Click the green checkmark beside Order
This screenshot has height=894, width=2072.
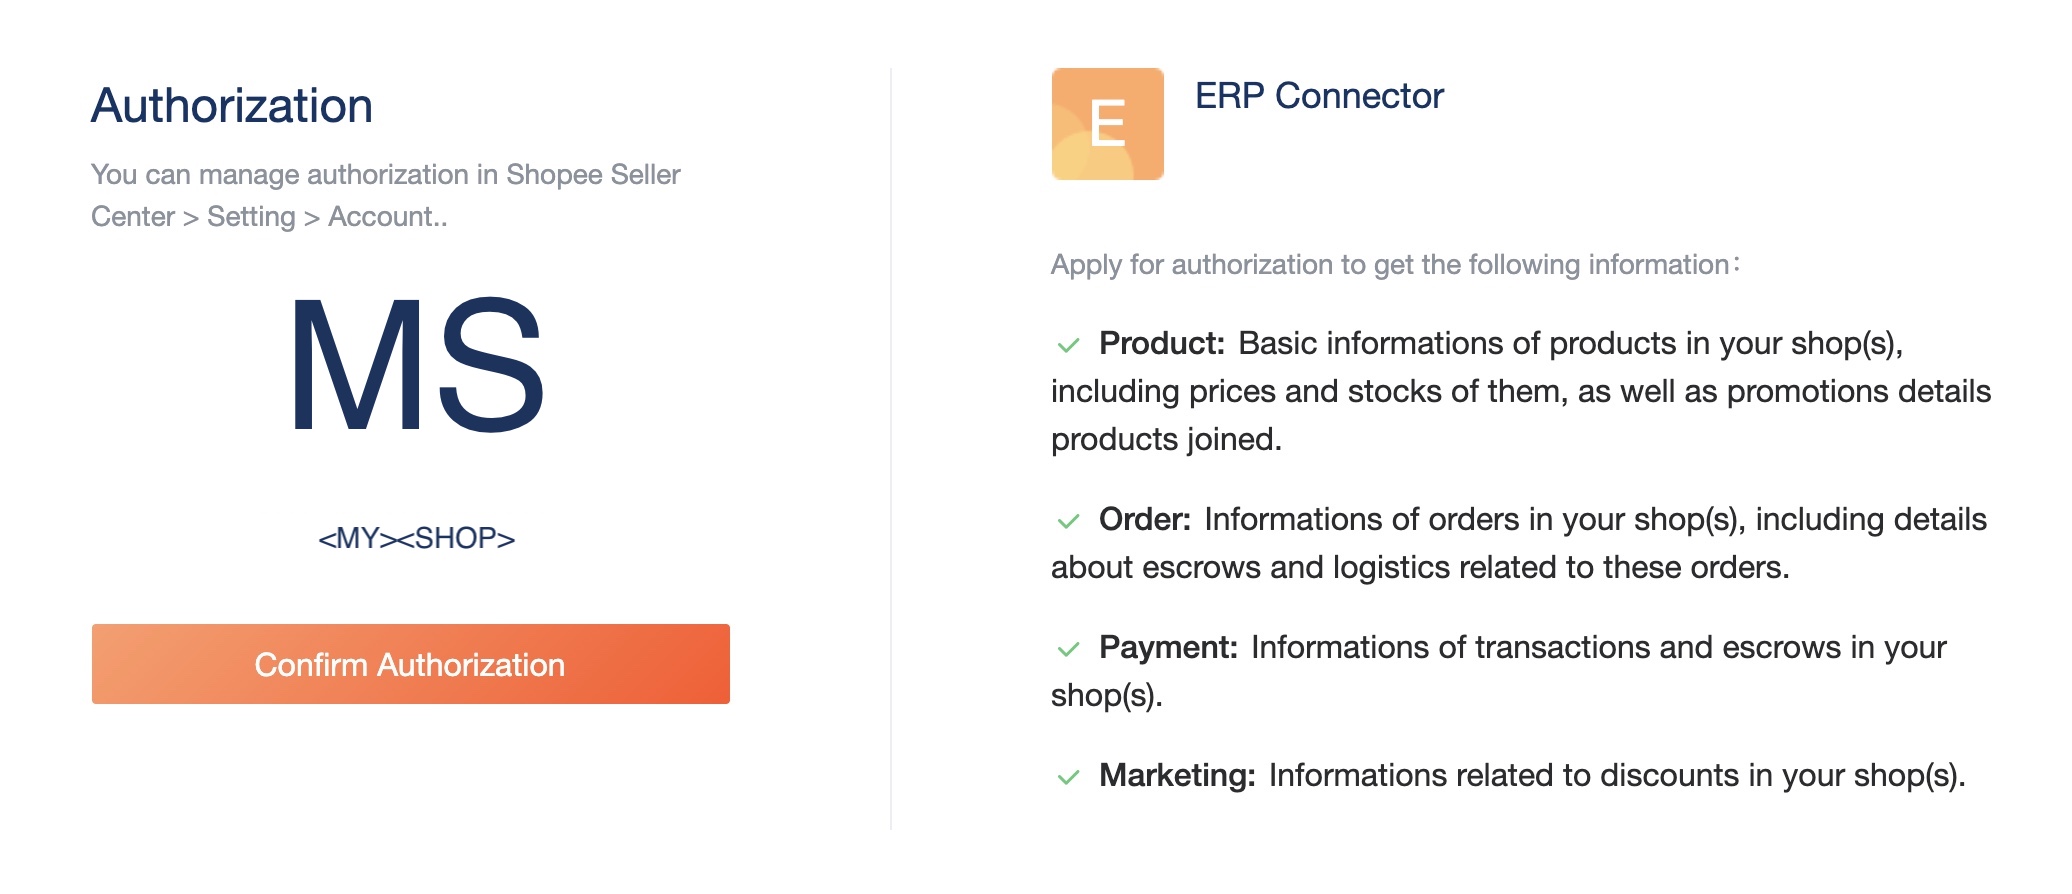click(1068, 521)
